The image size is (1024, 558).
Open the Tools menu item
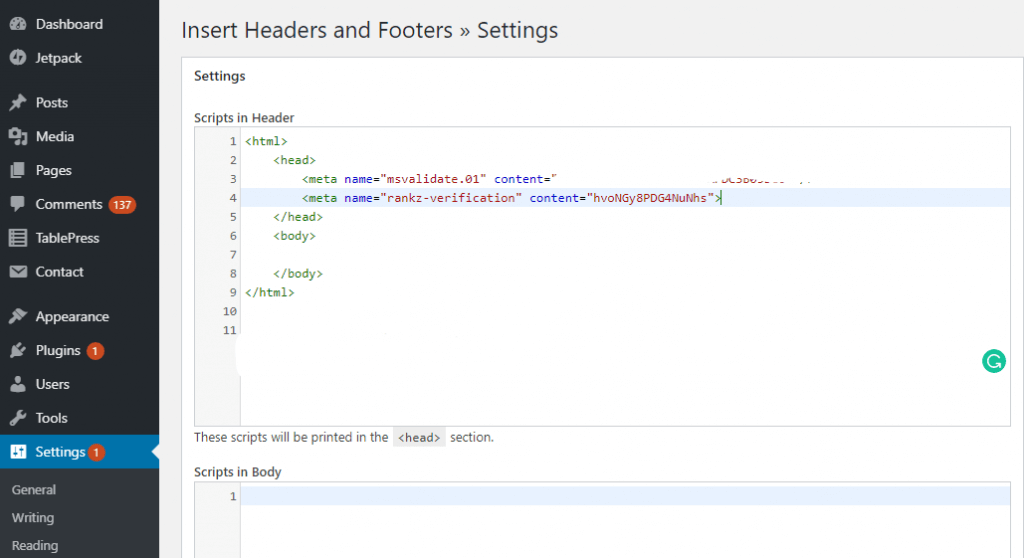click(51, 418)
